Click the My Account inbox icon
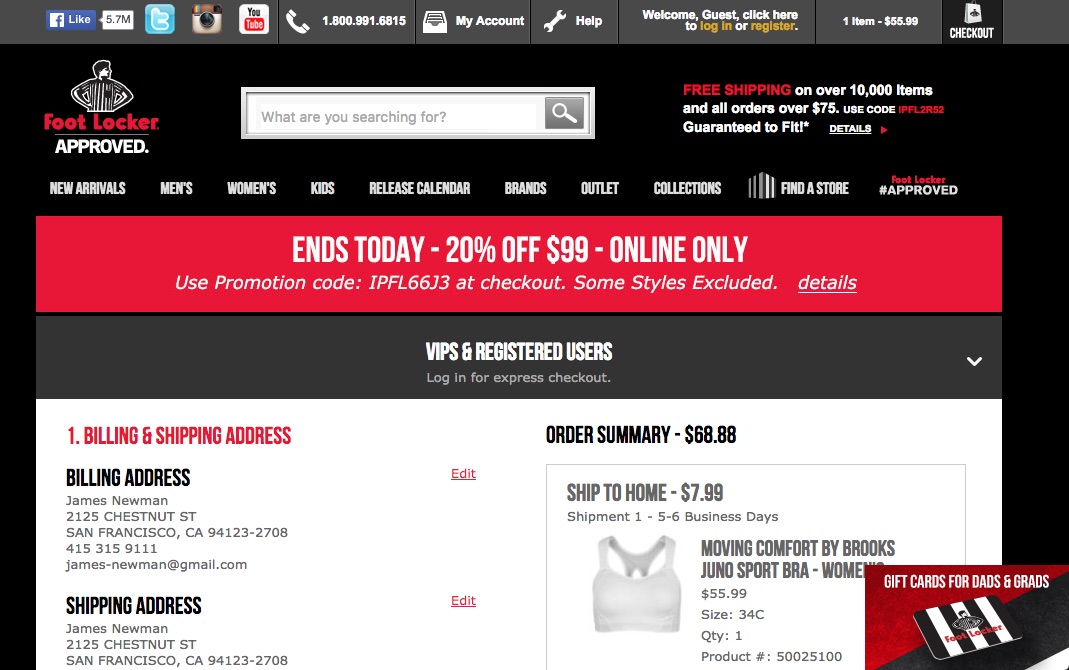Viewport: 1069px width, 670px height. pyautogui.click(x=434, y=22)
